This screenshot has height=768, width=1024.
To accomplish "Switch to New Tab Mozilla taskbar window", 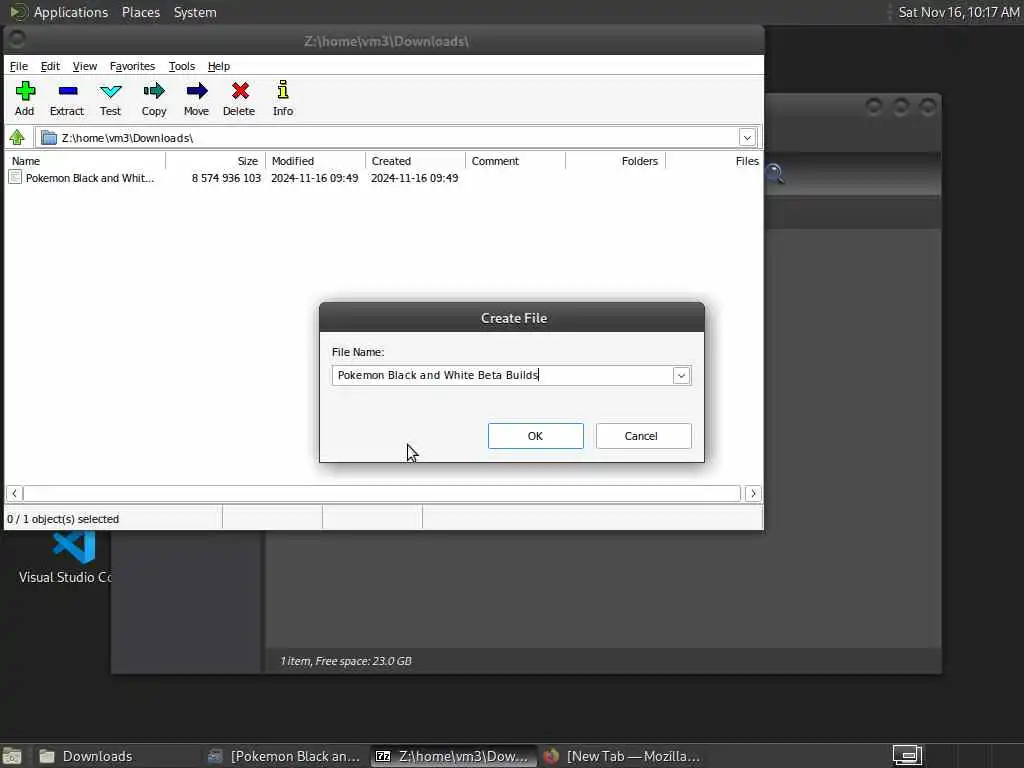I will 622,756.
